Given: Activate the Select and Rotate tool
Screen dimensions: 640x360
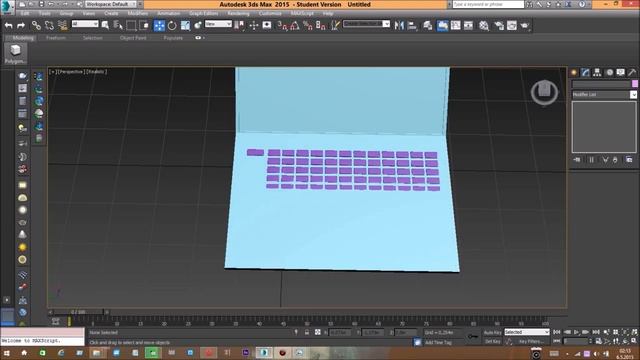Looking at the screenshot, I should pos(172,25).
